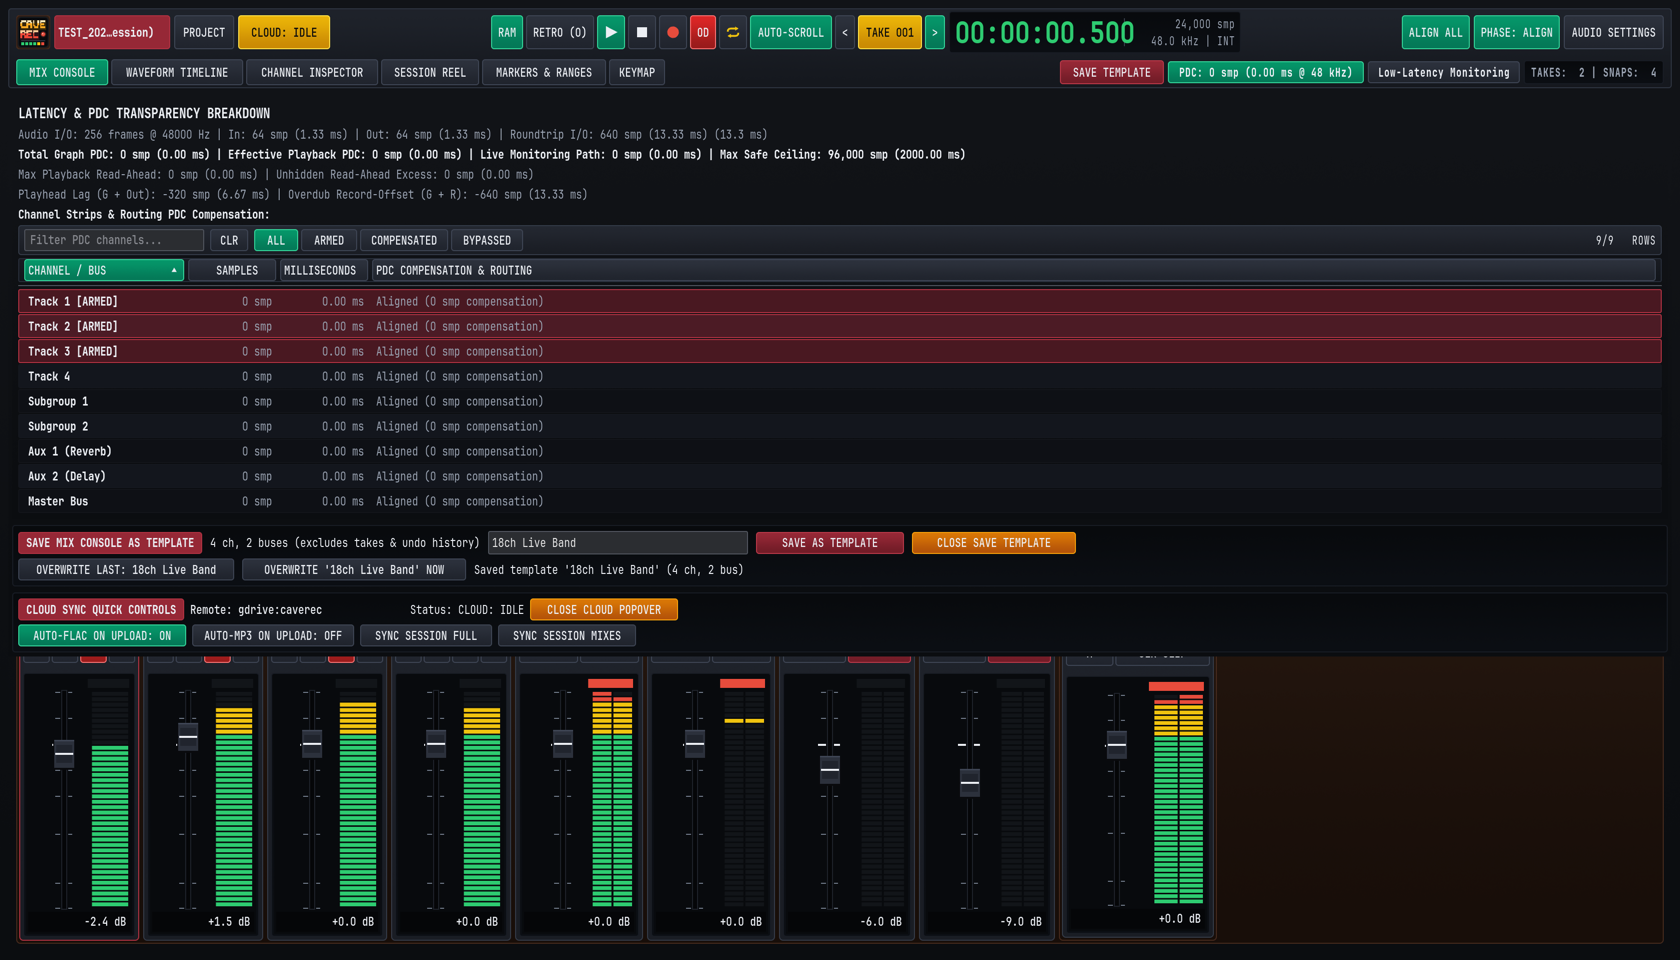Go to previous take with left arrow
1680x960 pixels.
tap(845, 32)
